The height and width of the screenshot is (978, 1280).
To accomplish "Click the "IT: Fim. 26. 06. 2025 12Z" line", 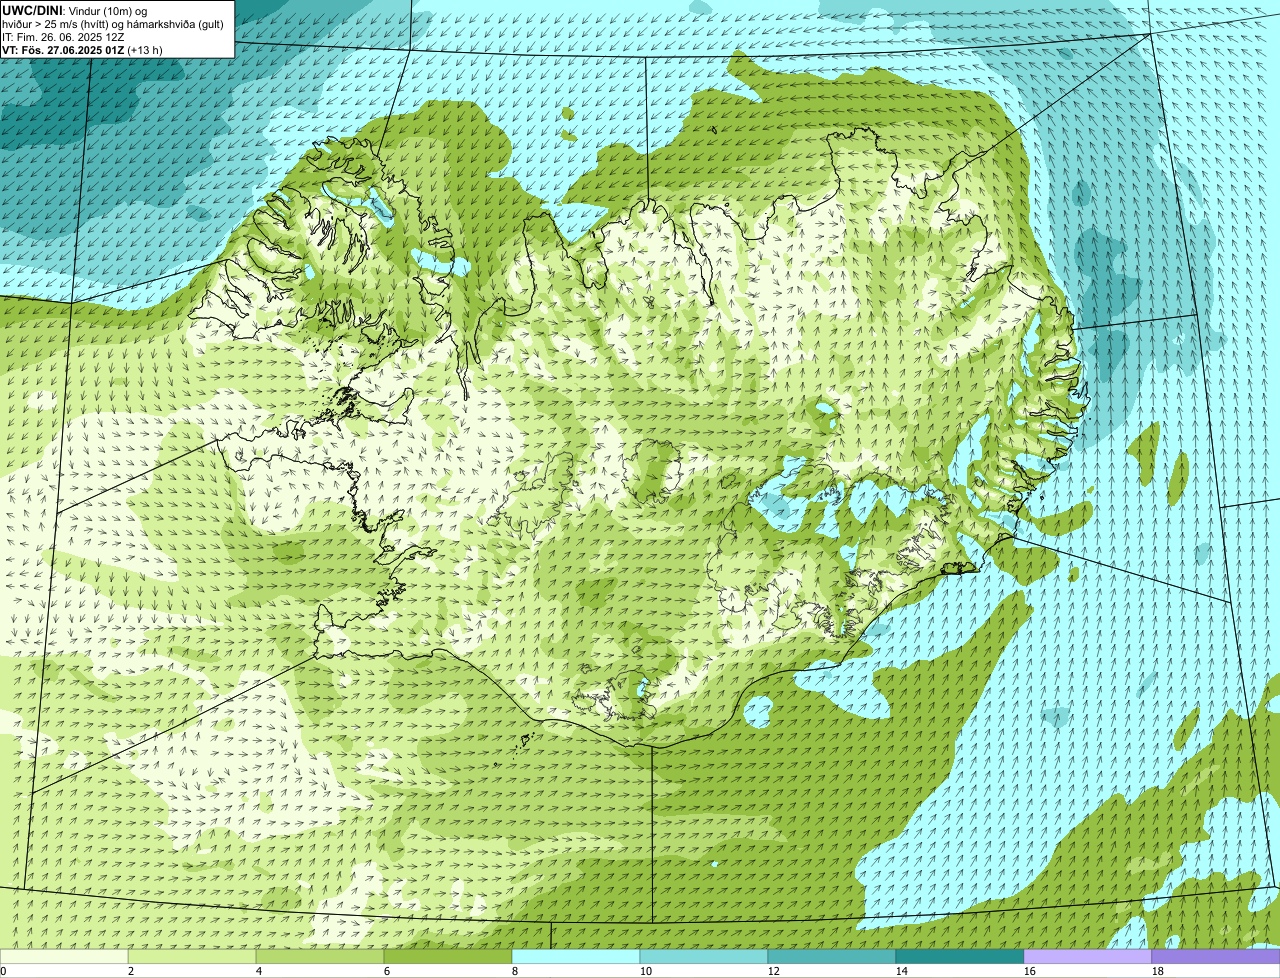I will tap(64, 37).
